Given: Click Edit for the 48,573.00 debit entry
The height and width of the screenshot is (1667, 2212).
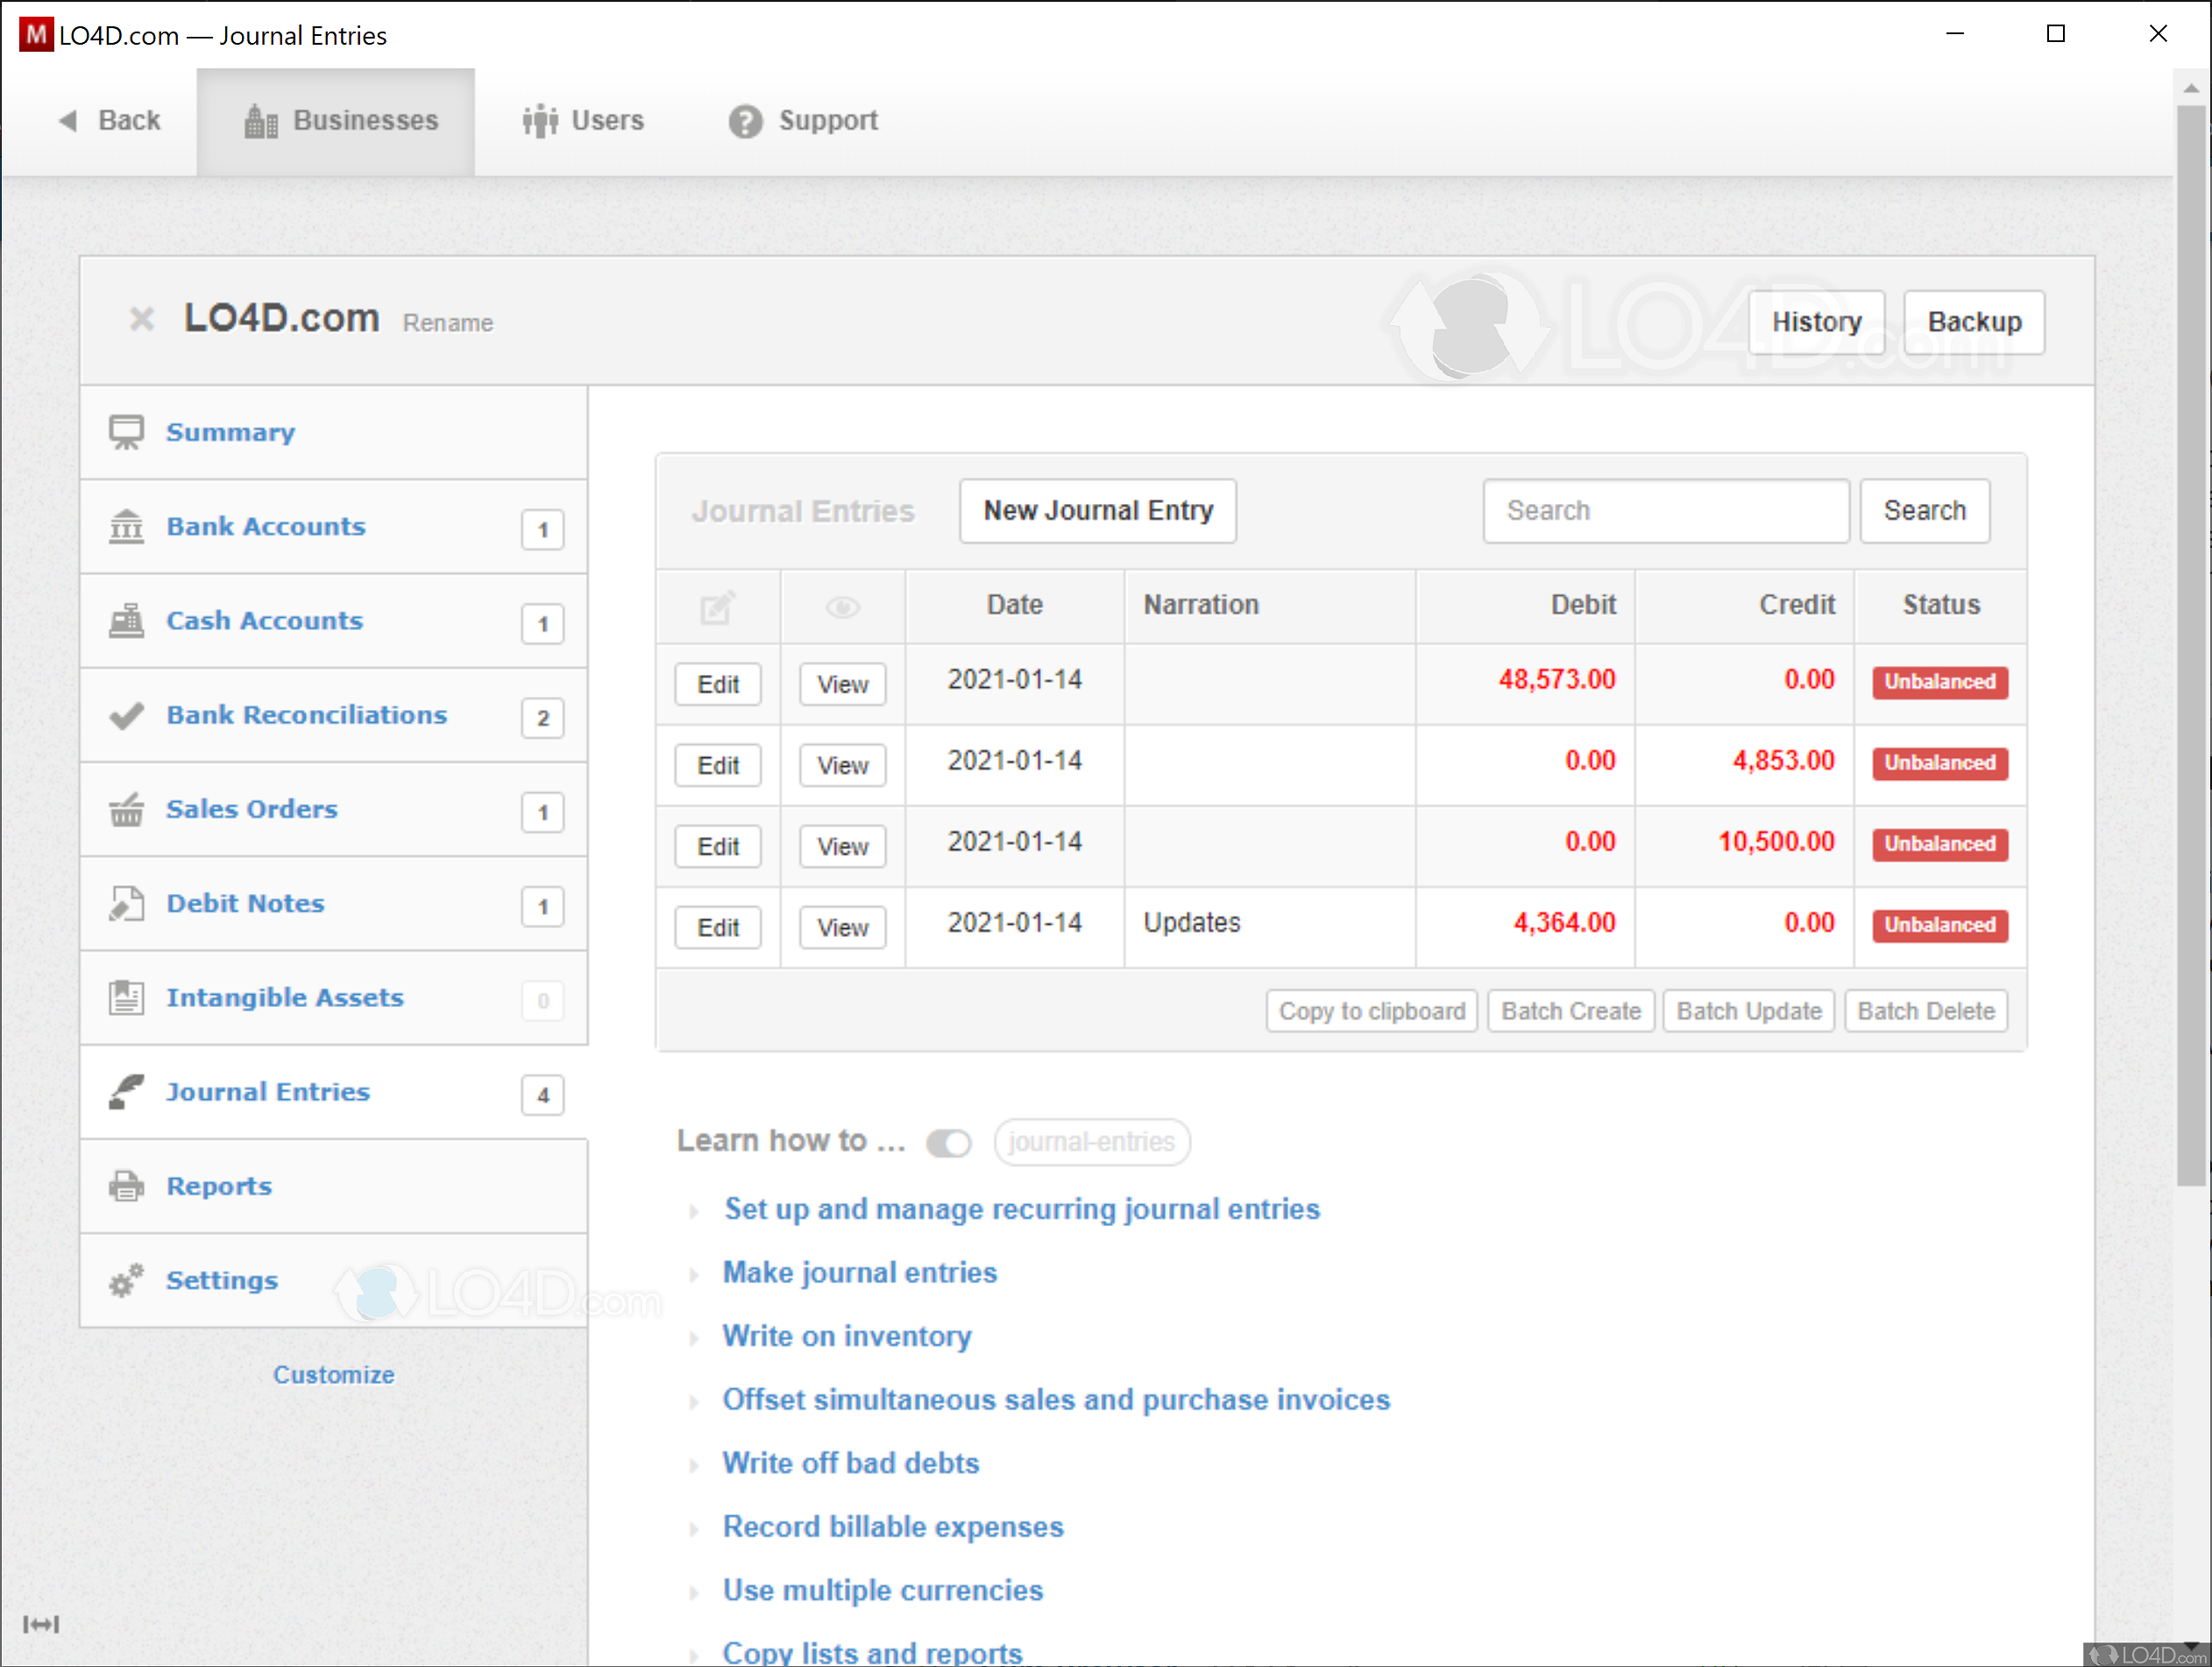Looking at the screenshot, I should 718,685.
